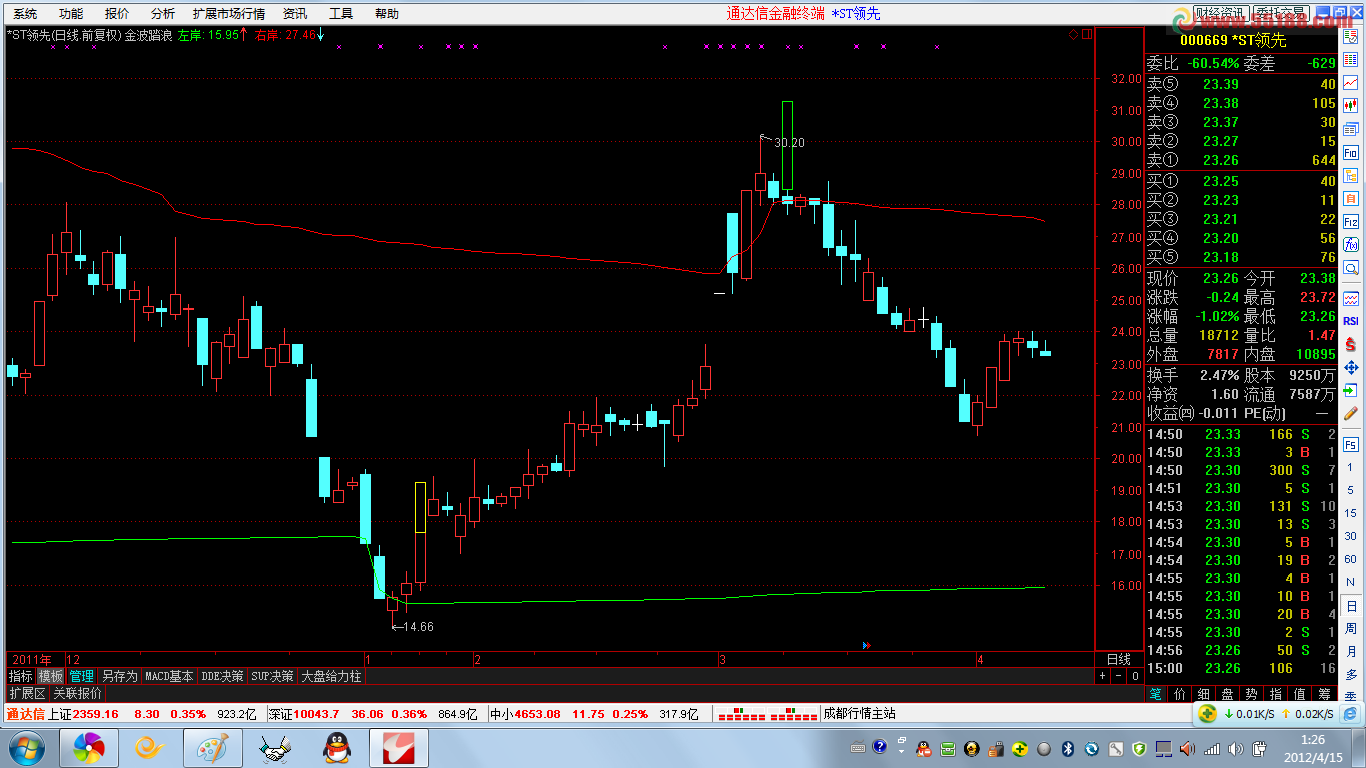This screenshot has height=768, width=1366.
Task: Apply the DDE决策 template
Action: 222,676
